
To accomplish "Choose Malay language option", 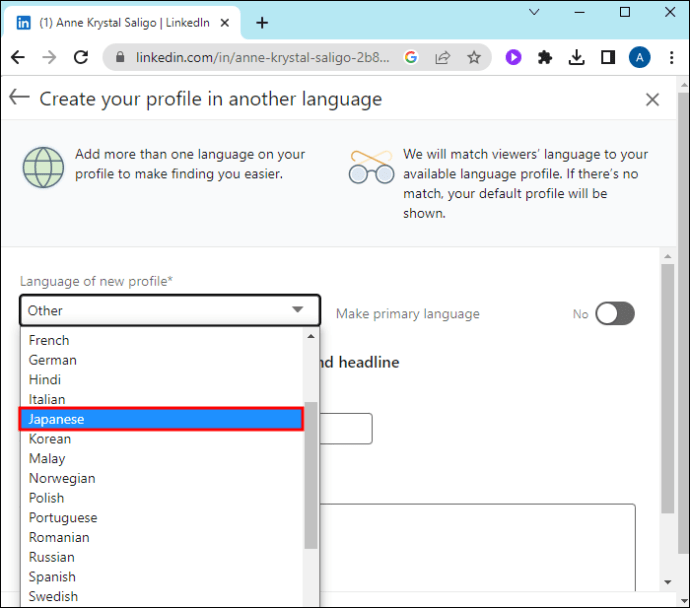I will 161,458.
